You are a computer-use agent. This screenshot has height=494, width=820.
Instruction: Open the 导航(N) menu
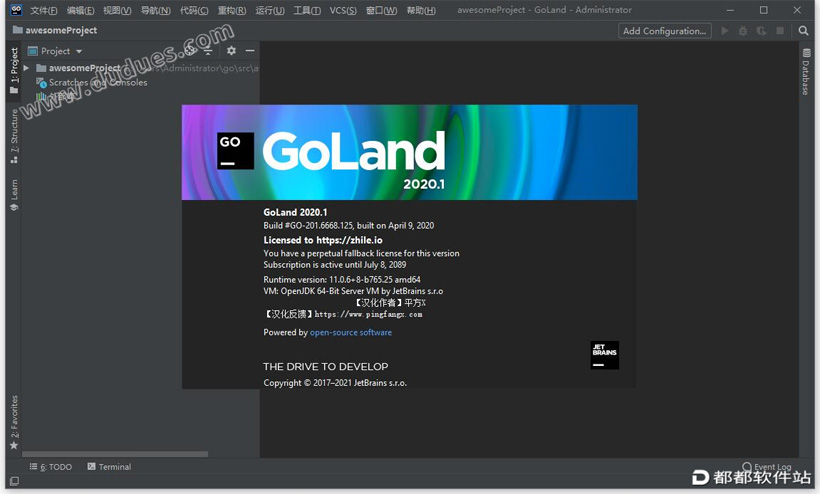155,10
